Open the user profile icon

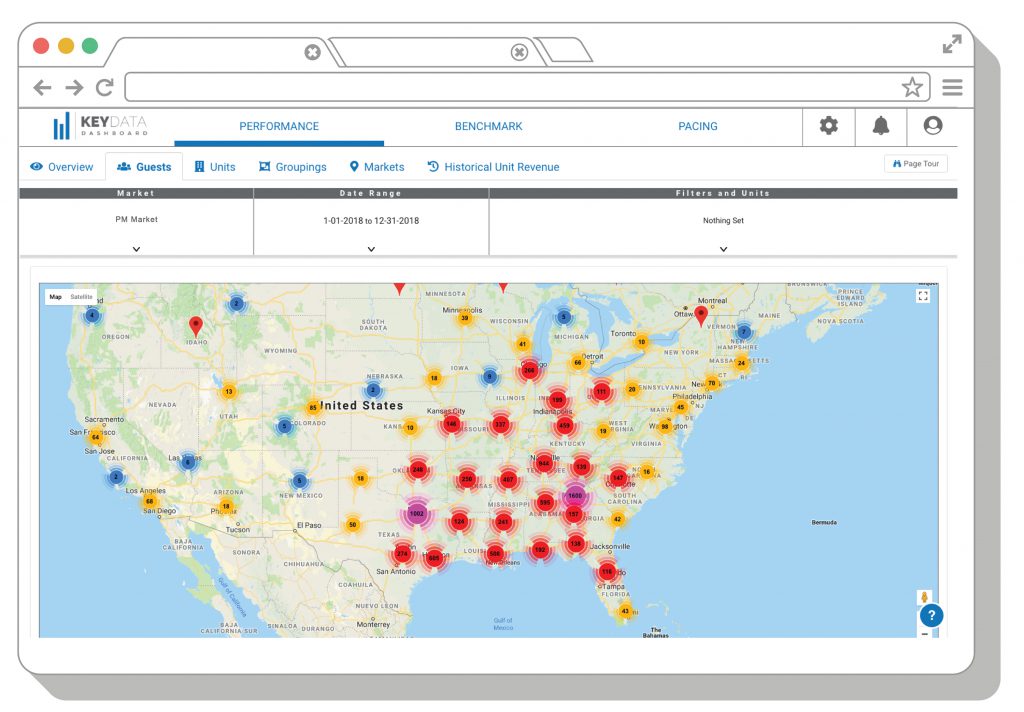[933, 126]
